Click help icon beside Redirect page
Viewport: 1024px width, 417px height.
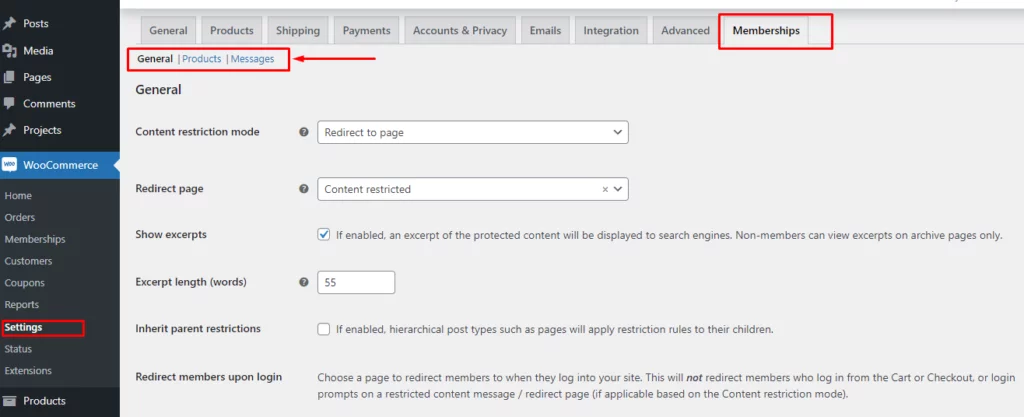pos(304,189)
